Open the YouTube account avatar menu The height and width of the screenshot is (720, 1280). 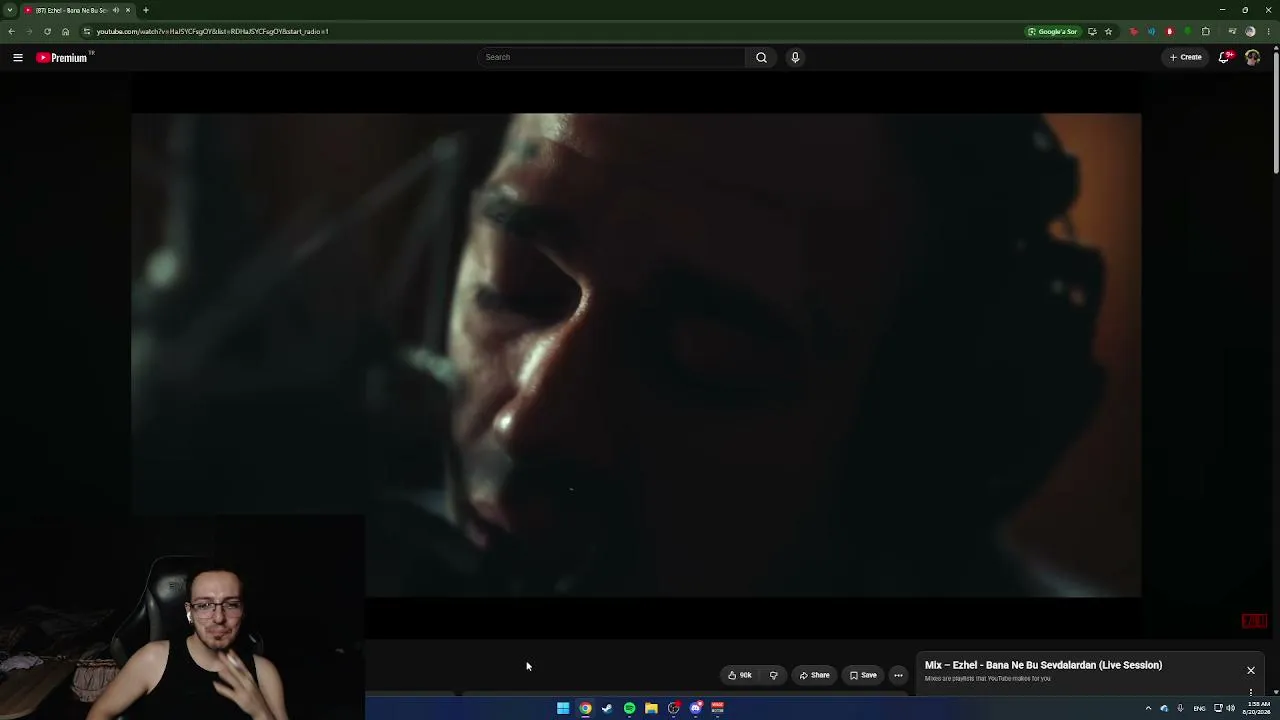click(1252, 58)
